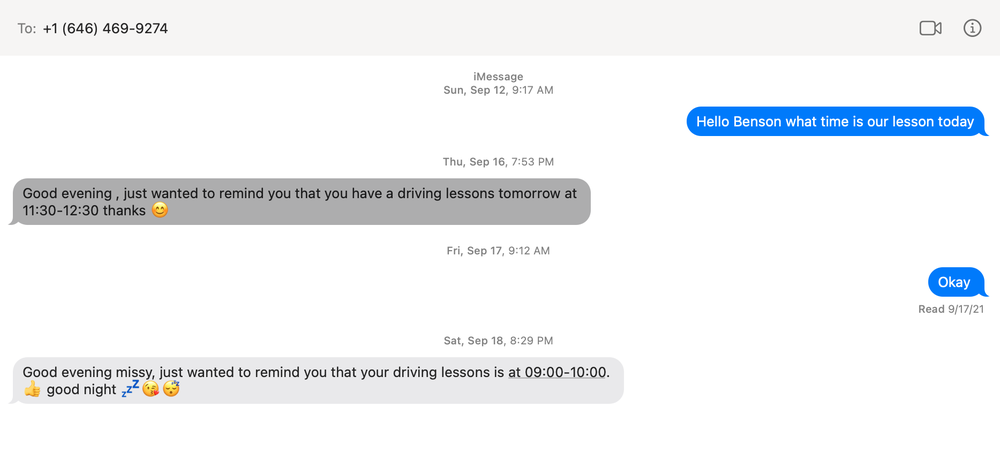Click the smiling emoji after 'thanks'
Screen dimensions: 1000x467
(x=160, y=211)
